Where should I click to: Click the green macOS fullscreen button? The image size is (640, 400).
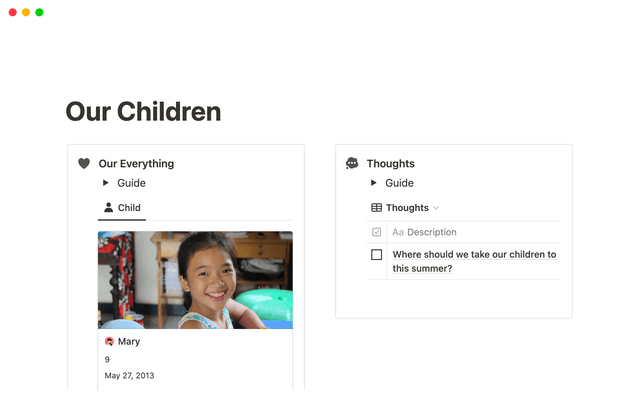(x=39, y=12)
